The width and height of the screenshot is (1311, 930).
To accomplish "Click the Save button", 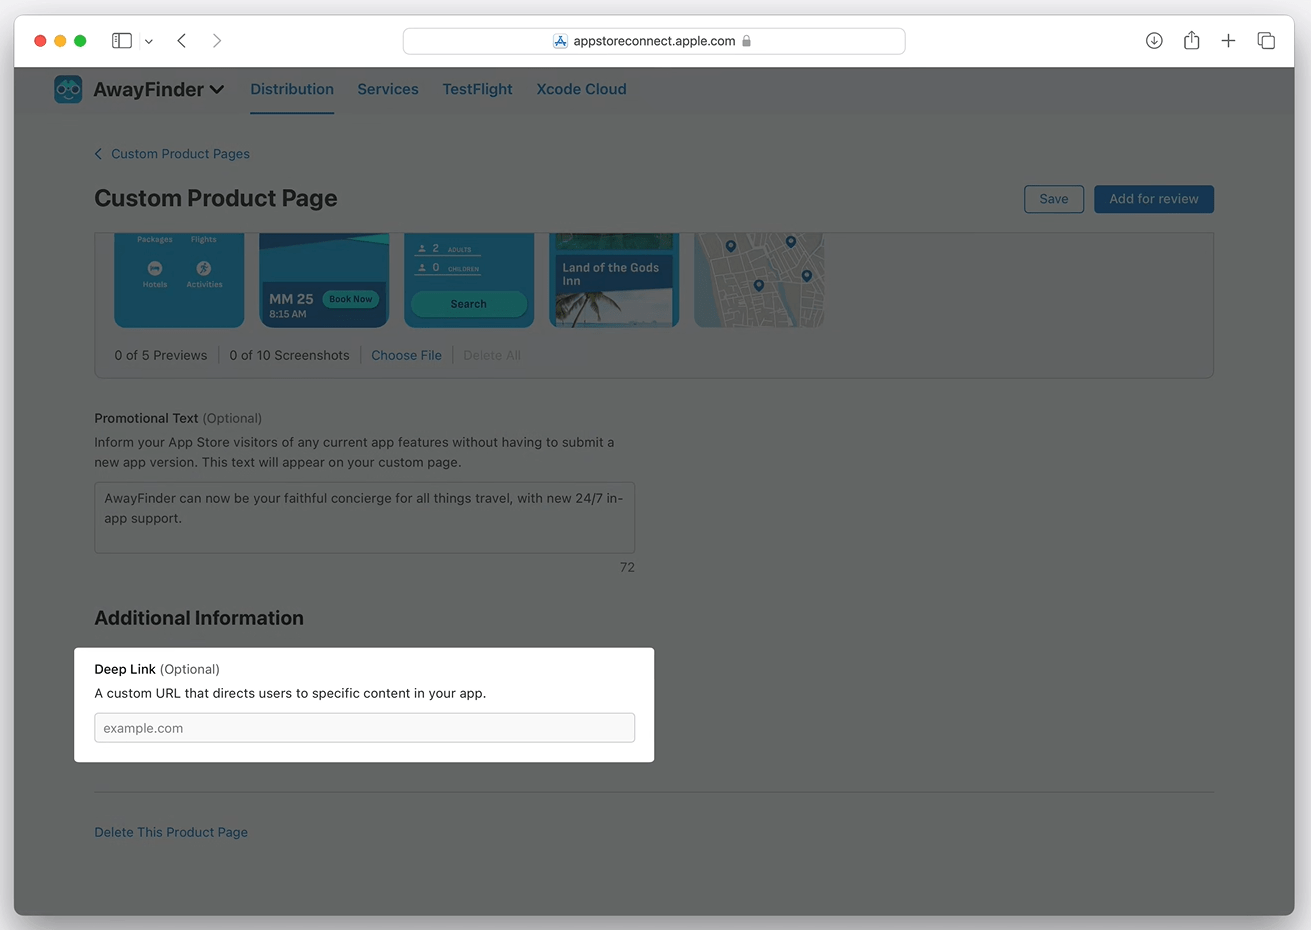I will tap(1054, 199).
